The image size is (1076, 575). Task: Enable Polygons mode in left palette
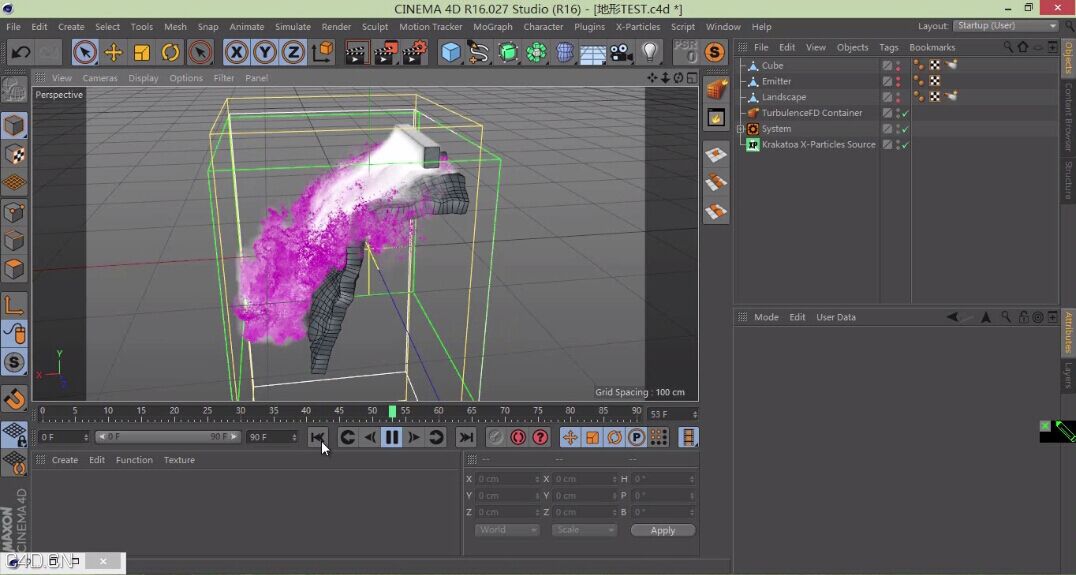pyautogui.click(x=14, y=269)
